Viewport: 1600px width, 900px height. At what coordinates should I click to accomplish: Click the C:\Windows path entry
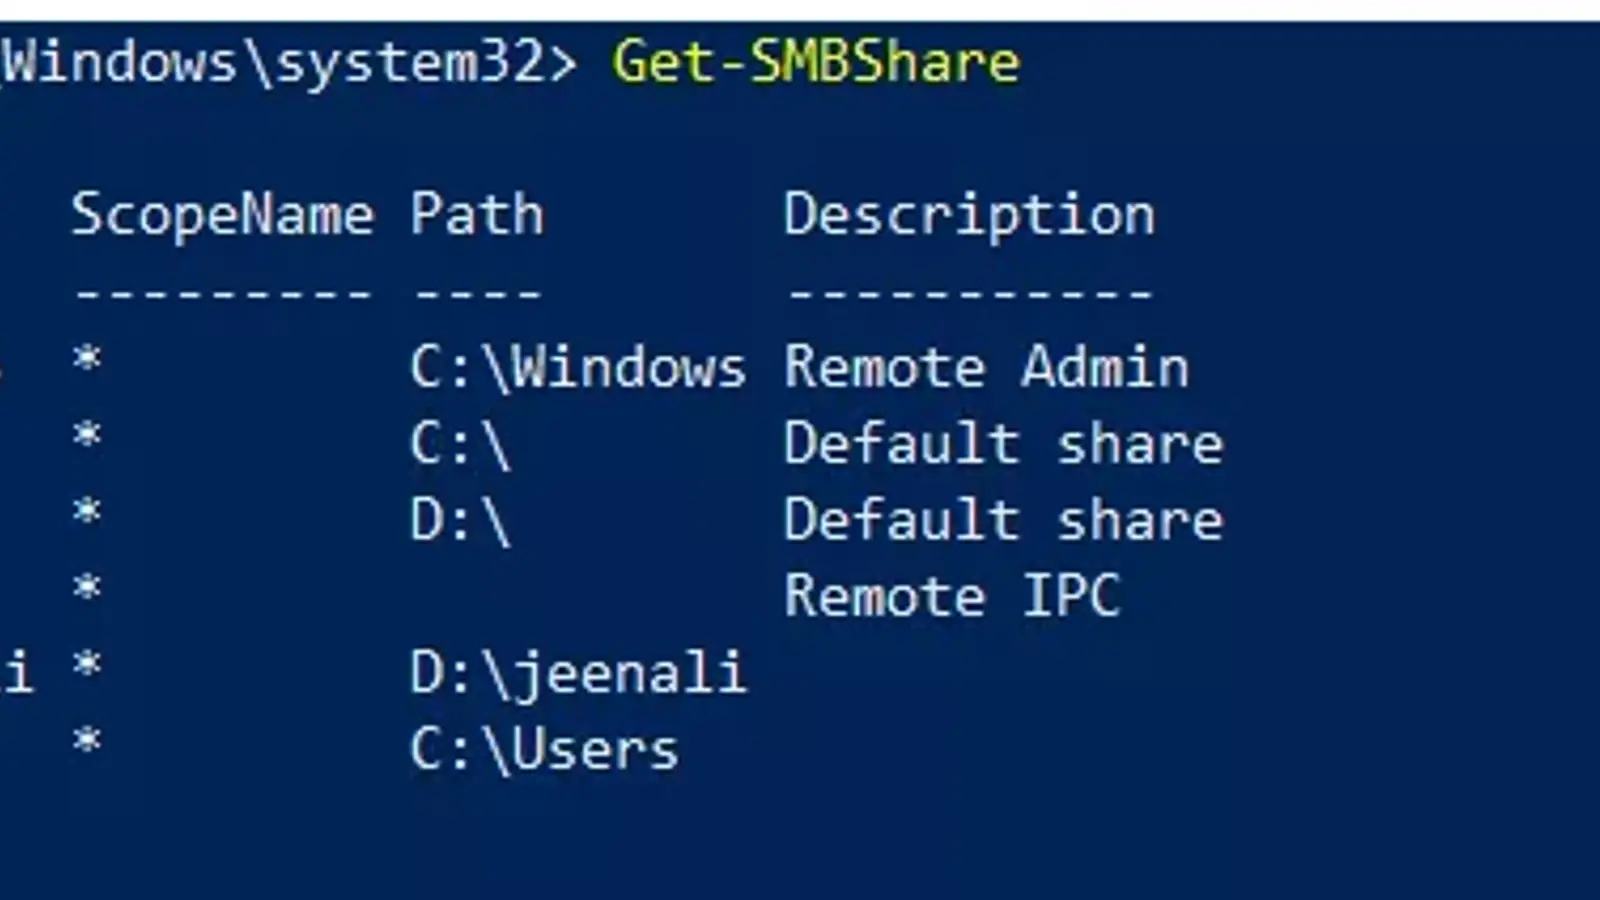click(x=577, y=368)
